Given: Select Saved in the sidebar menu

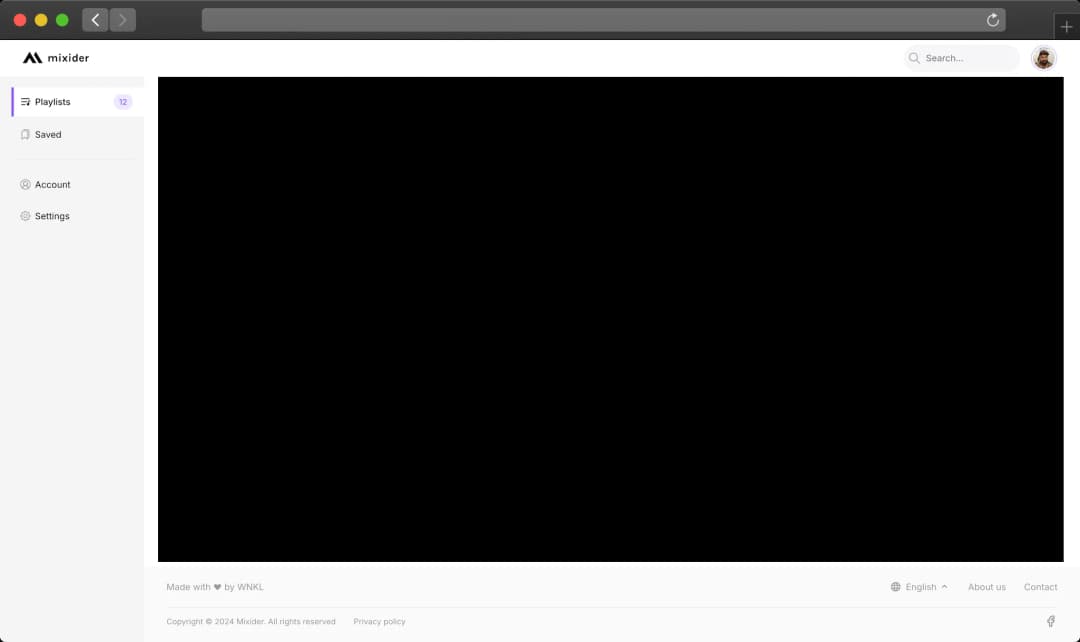Looking at the screenshot, I should click(47, 134).
